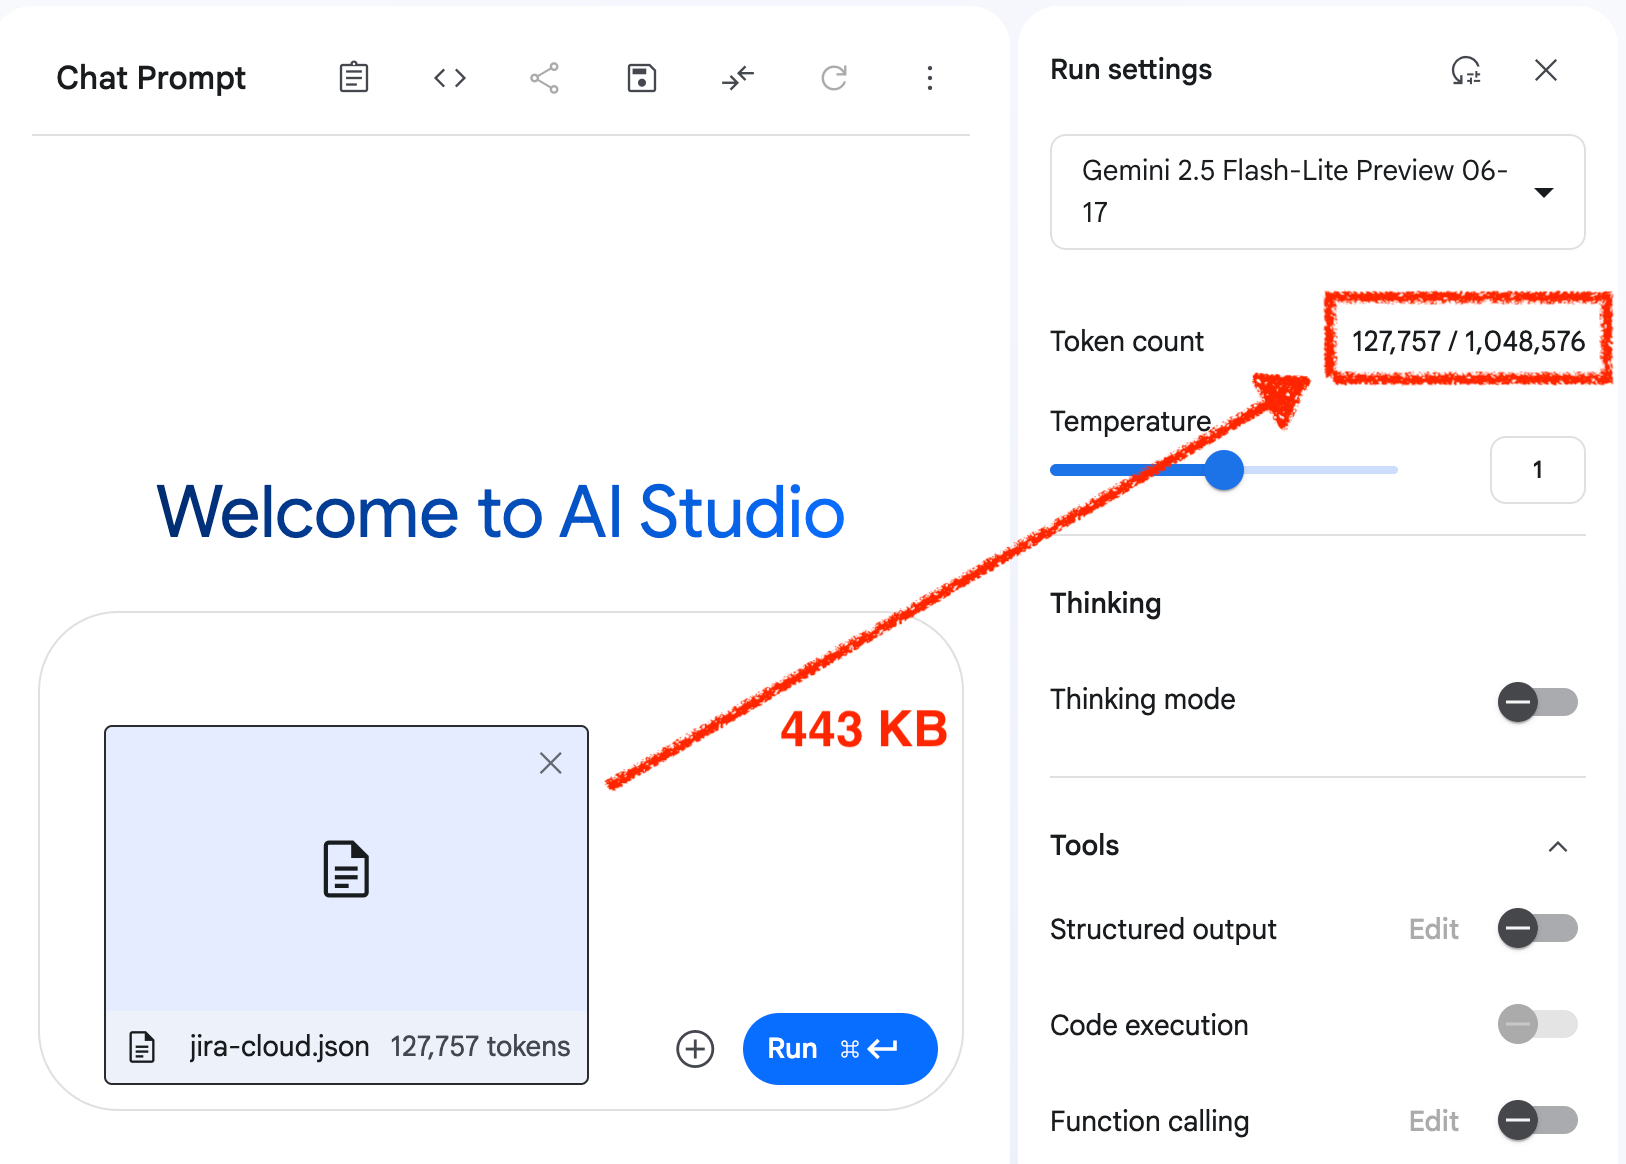Click the 127,757 tokens label on attachment
The image size is (1626, 1164).
pyautogui.click(x=480, y=1046)
